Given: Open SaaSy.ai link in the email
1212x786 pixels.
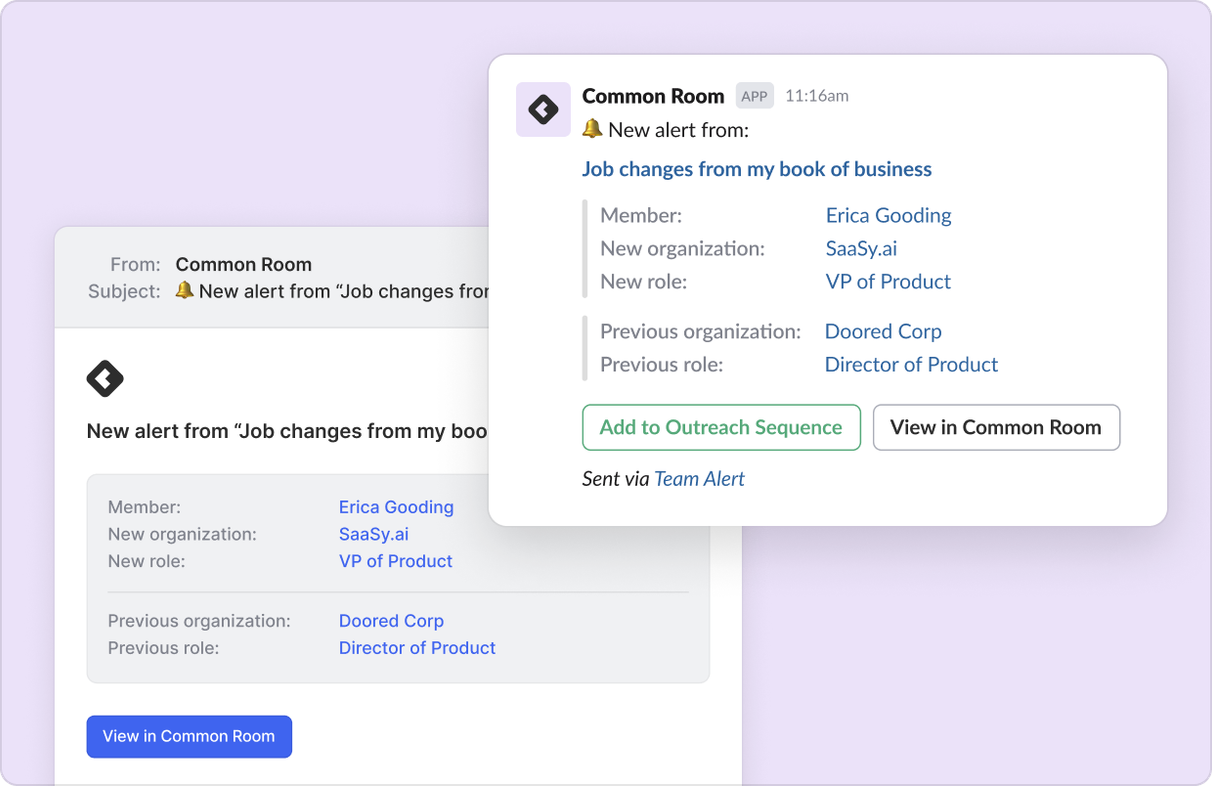Looking at the screenshot, I should [374, 534].
